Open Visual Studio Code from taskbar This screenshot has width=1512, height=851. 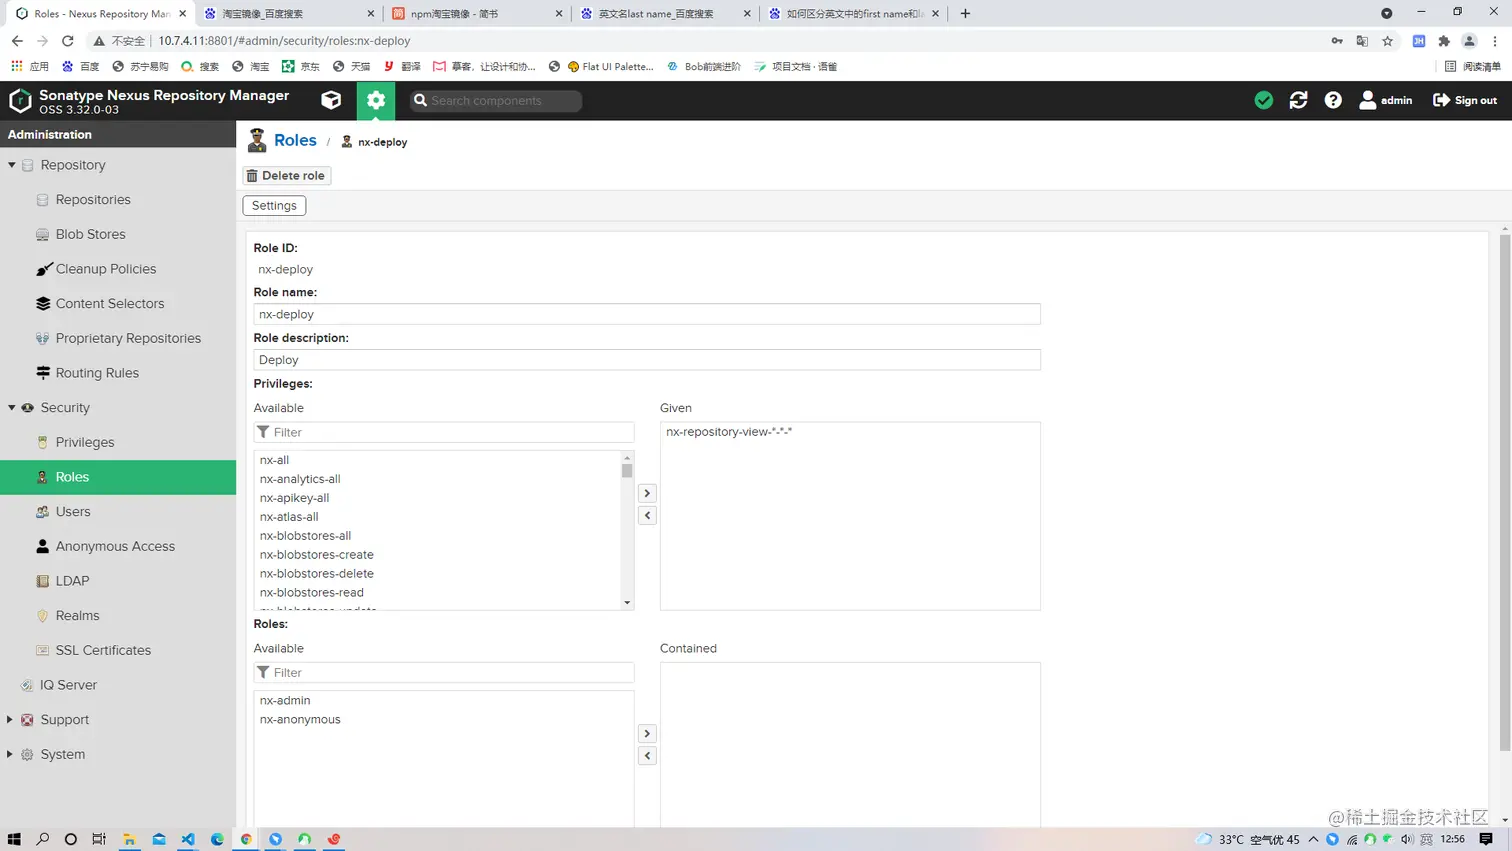point(188,839)
